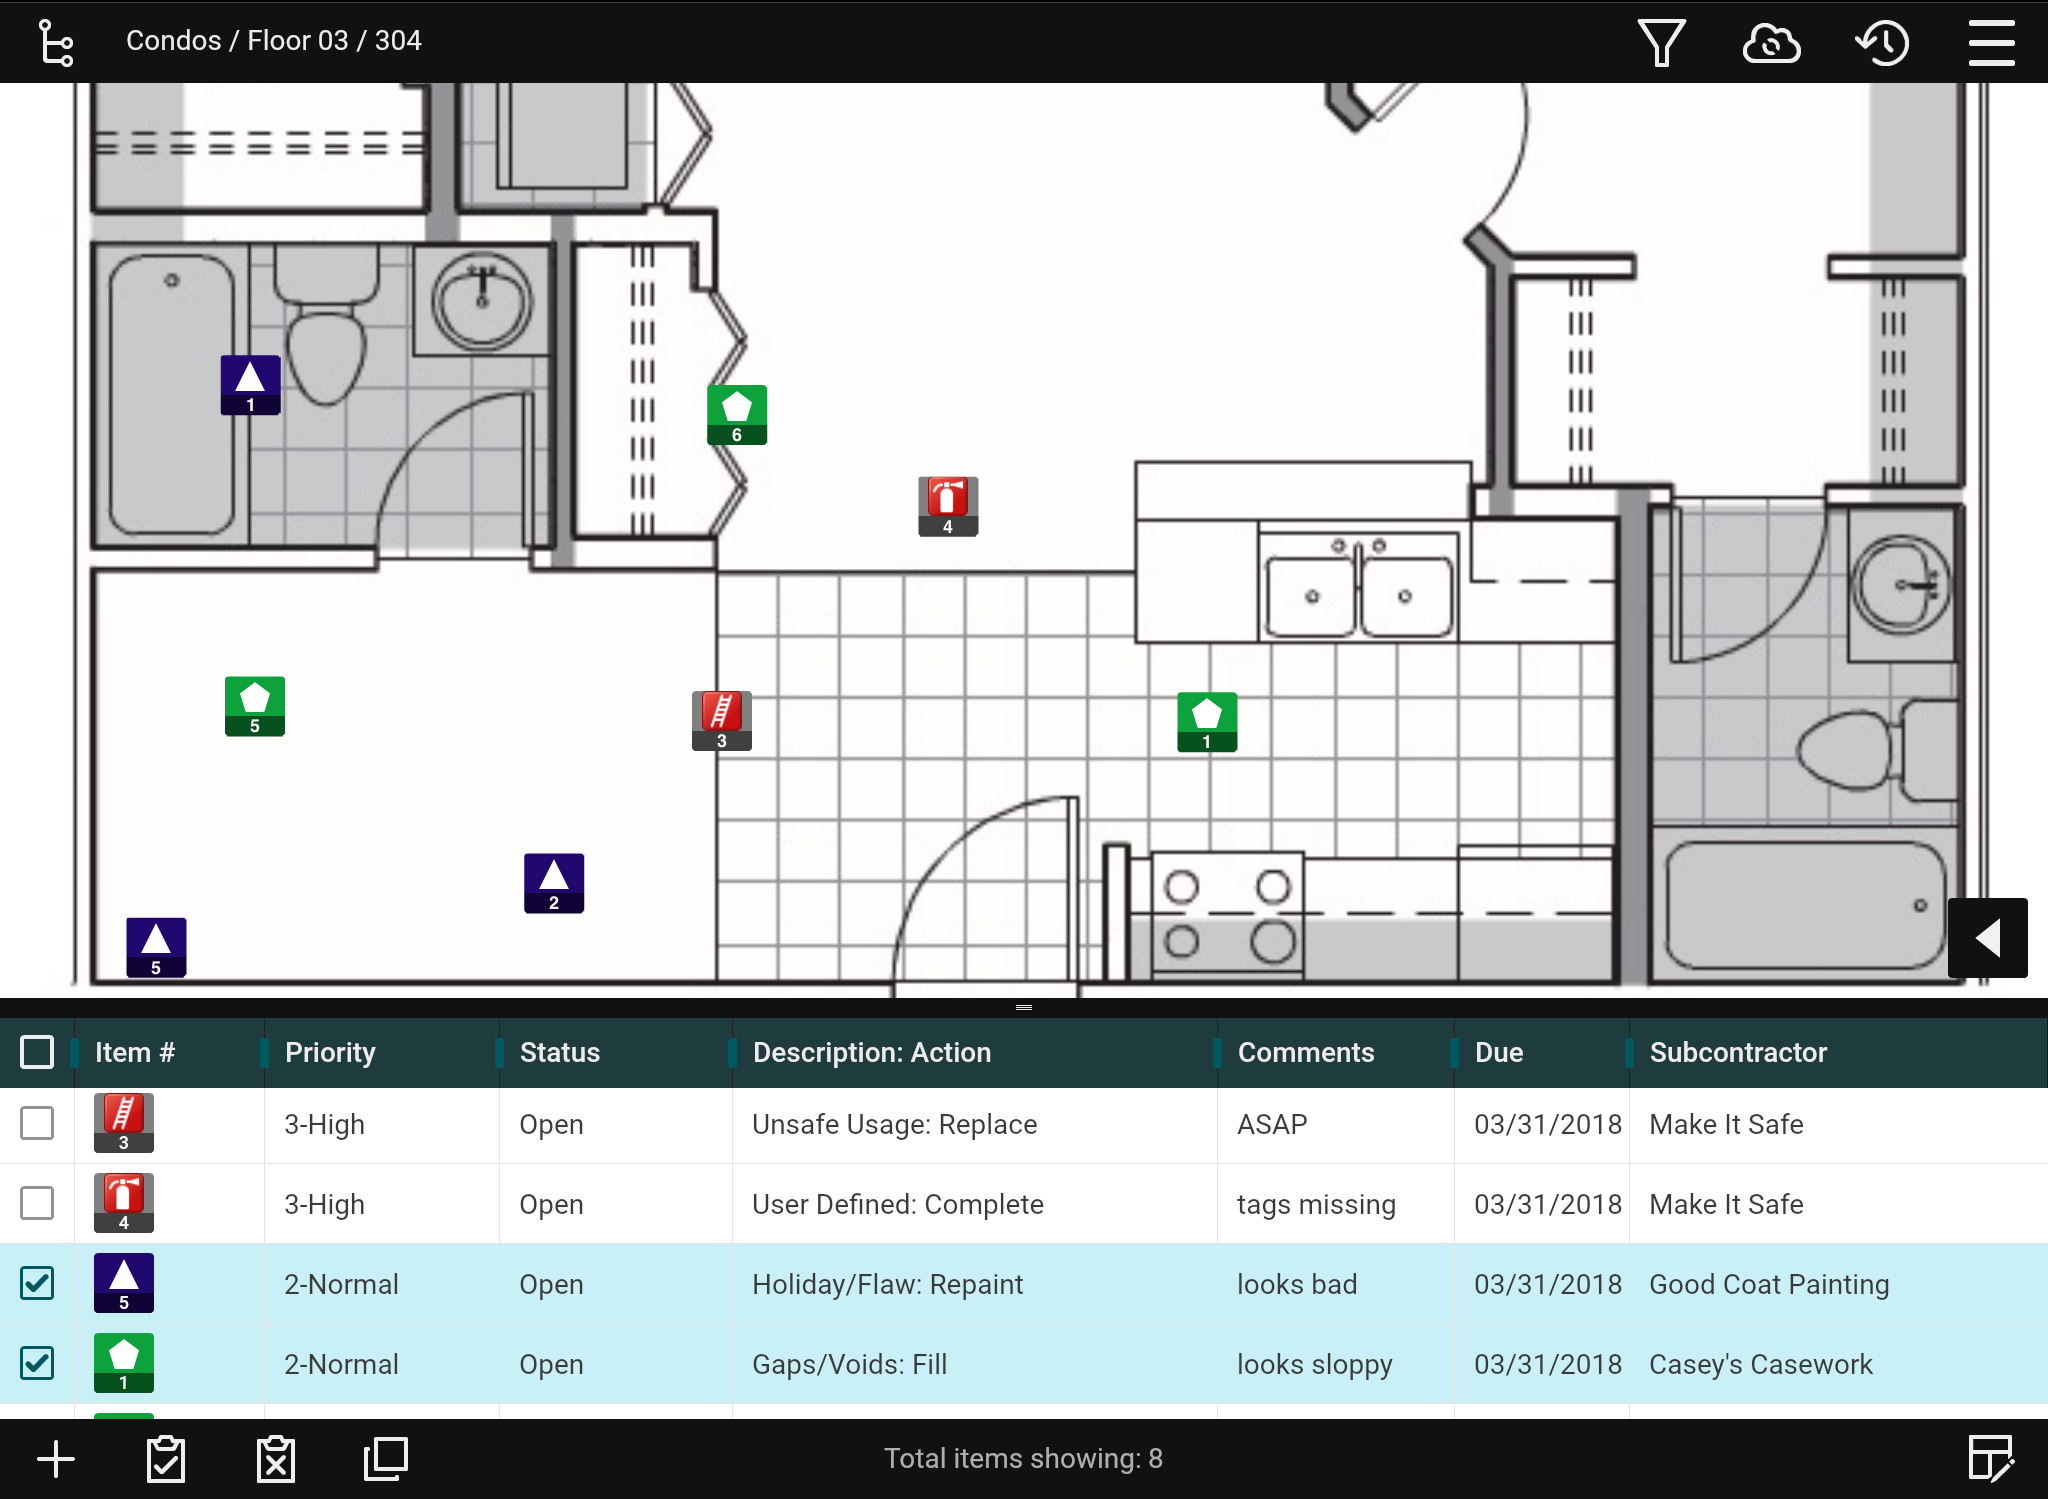Click the mark-items-complete clipboard icon
The image size is (2048, 1499).
[166, 1458]
